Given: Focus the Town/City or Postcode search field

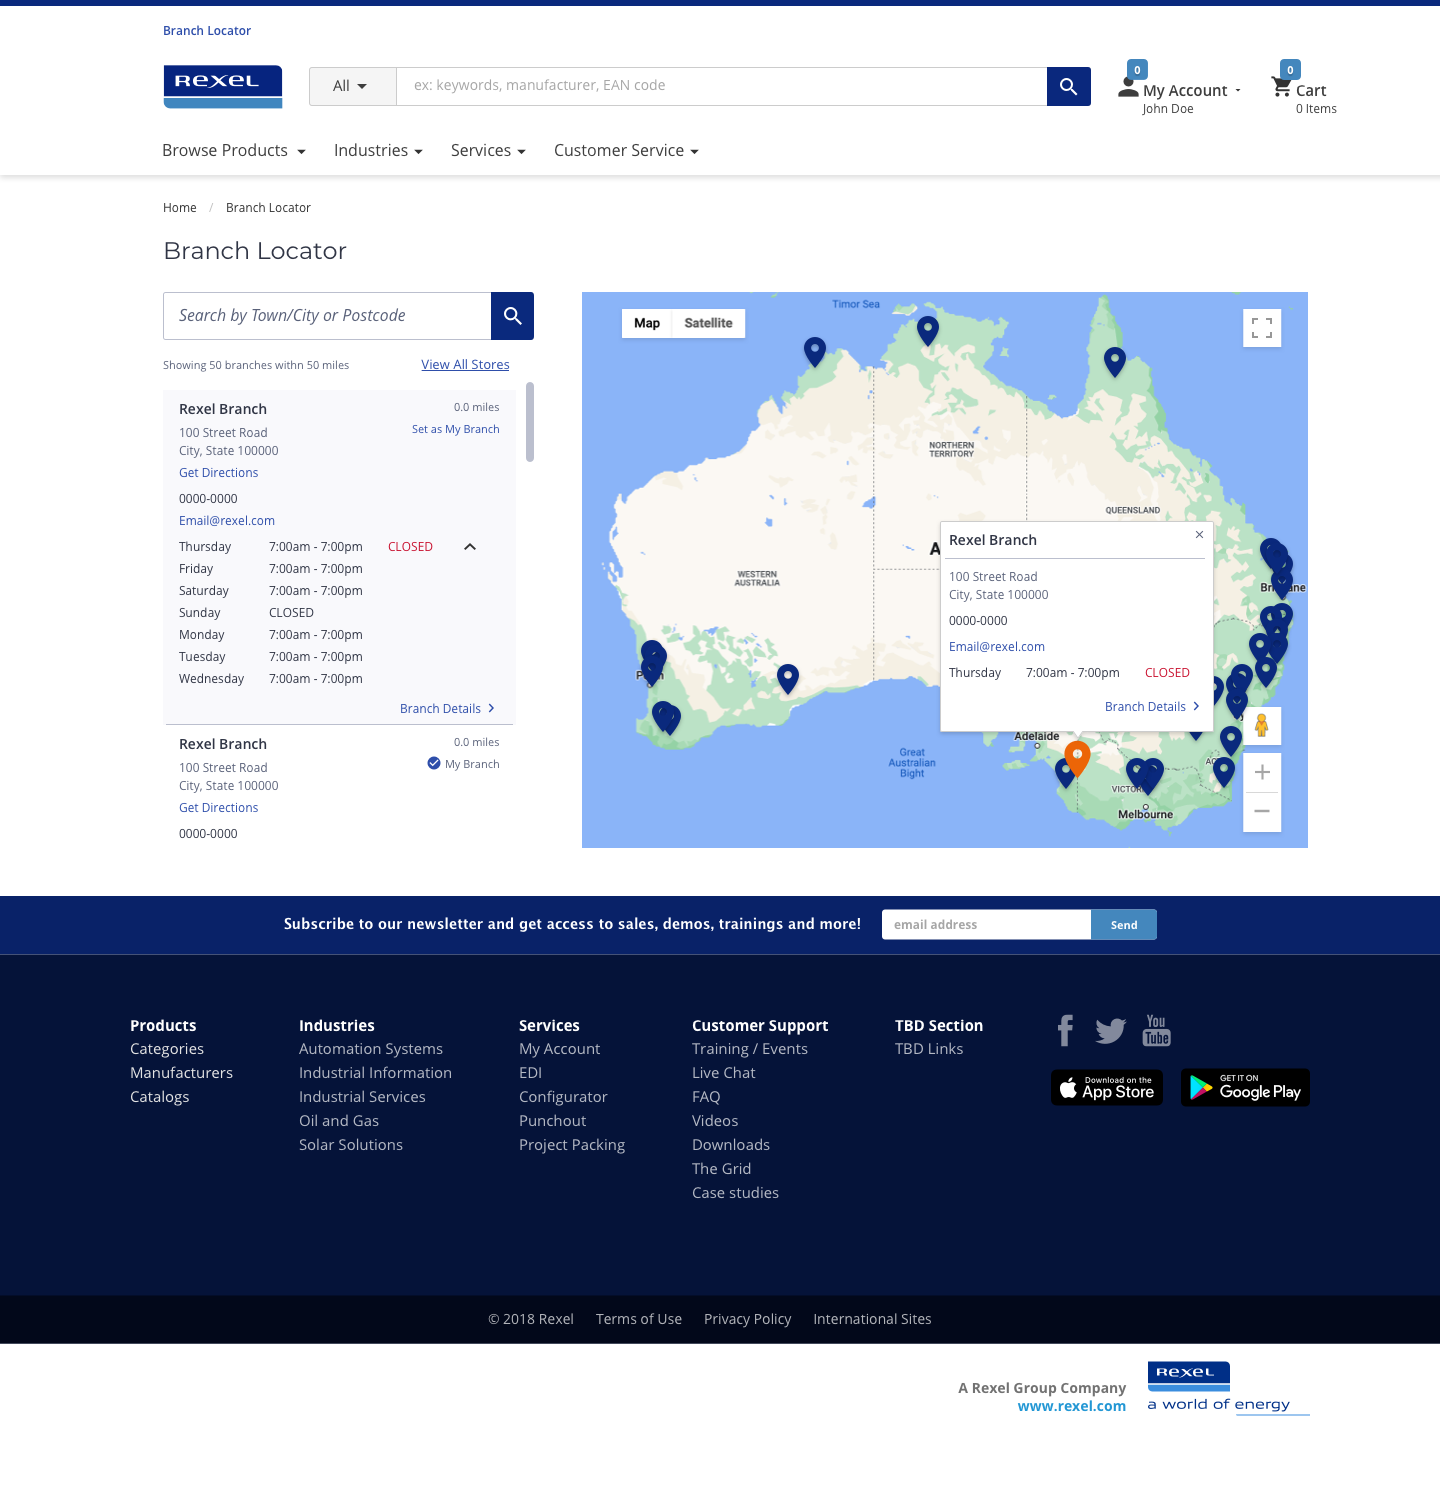Looking at the screenshot, I should (x=327, y=316).
